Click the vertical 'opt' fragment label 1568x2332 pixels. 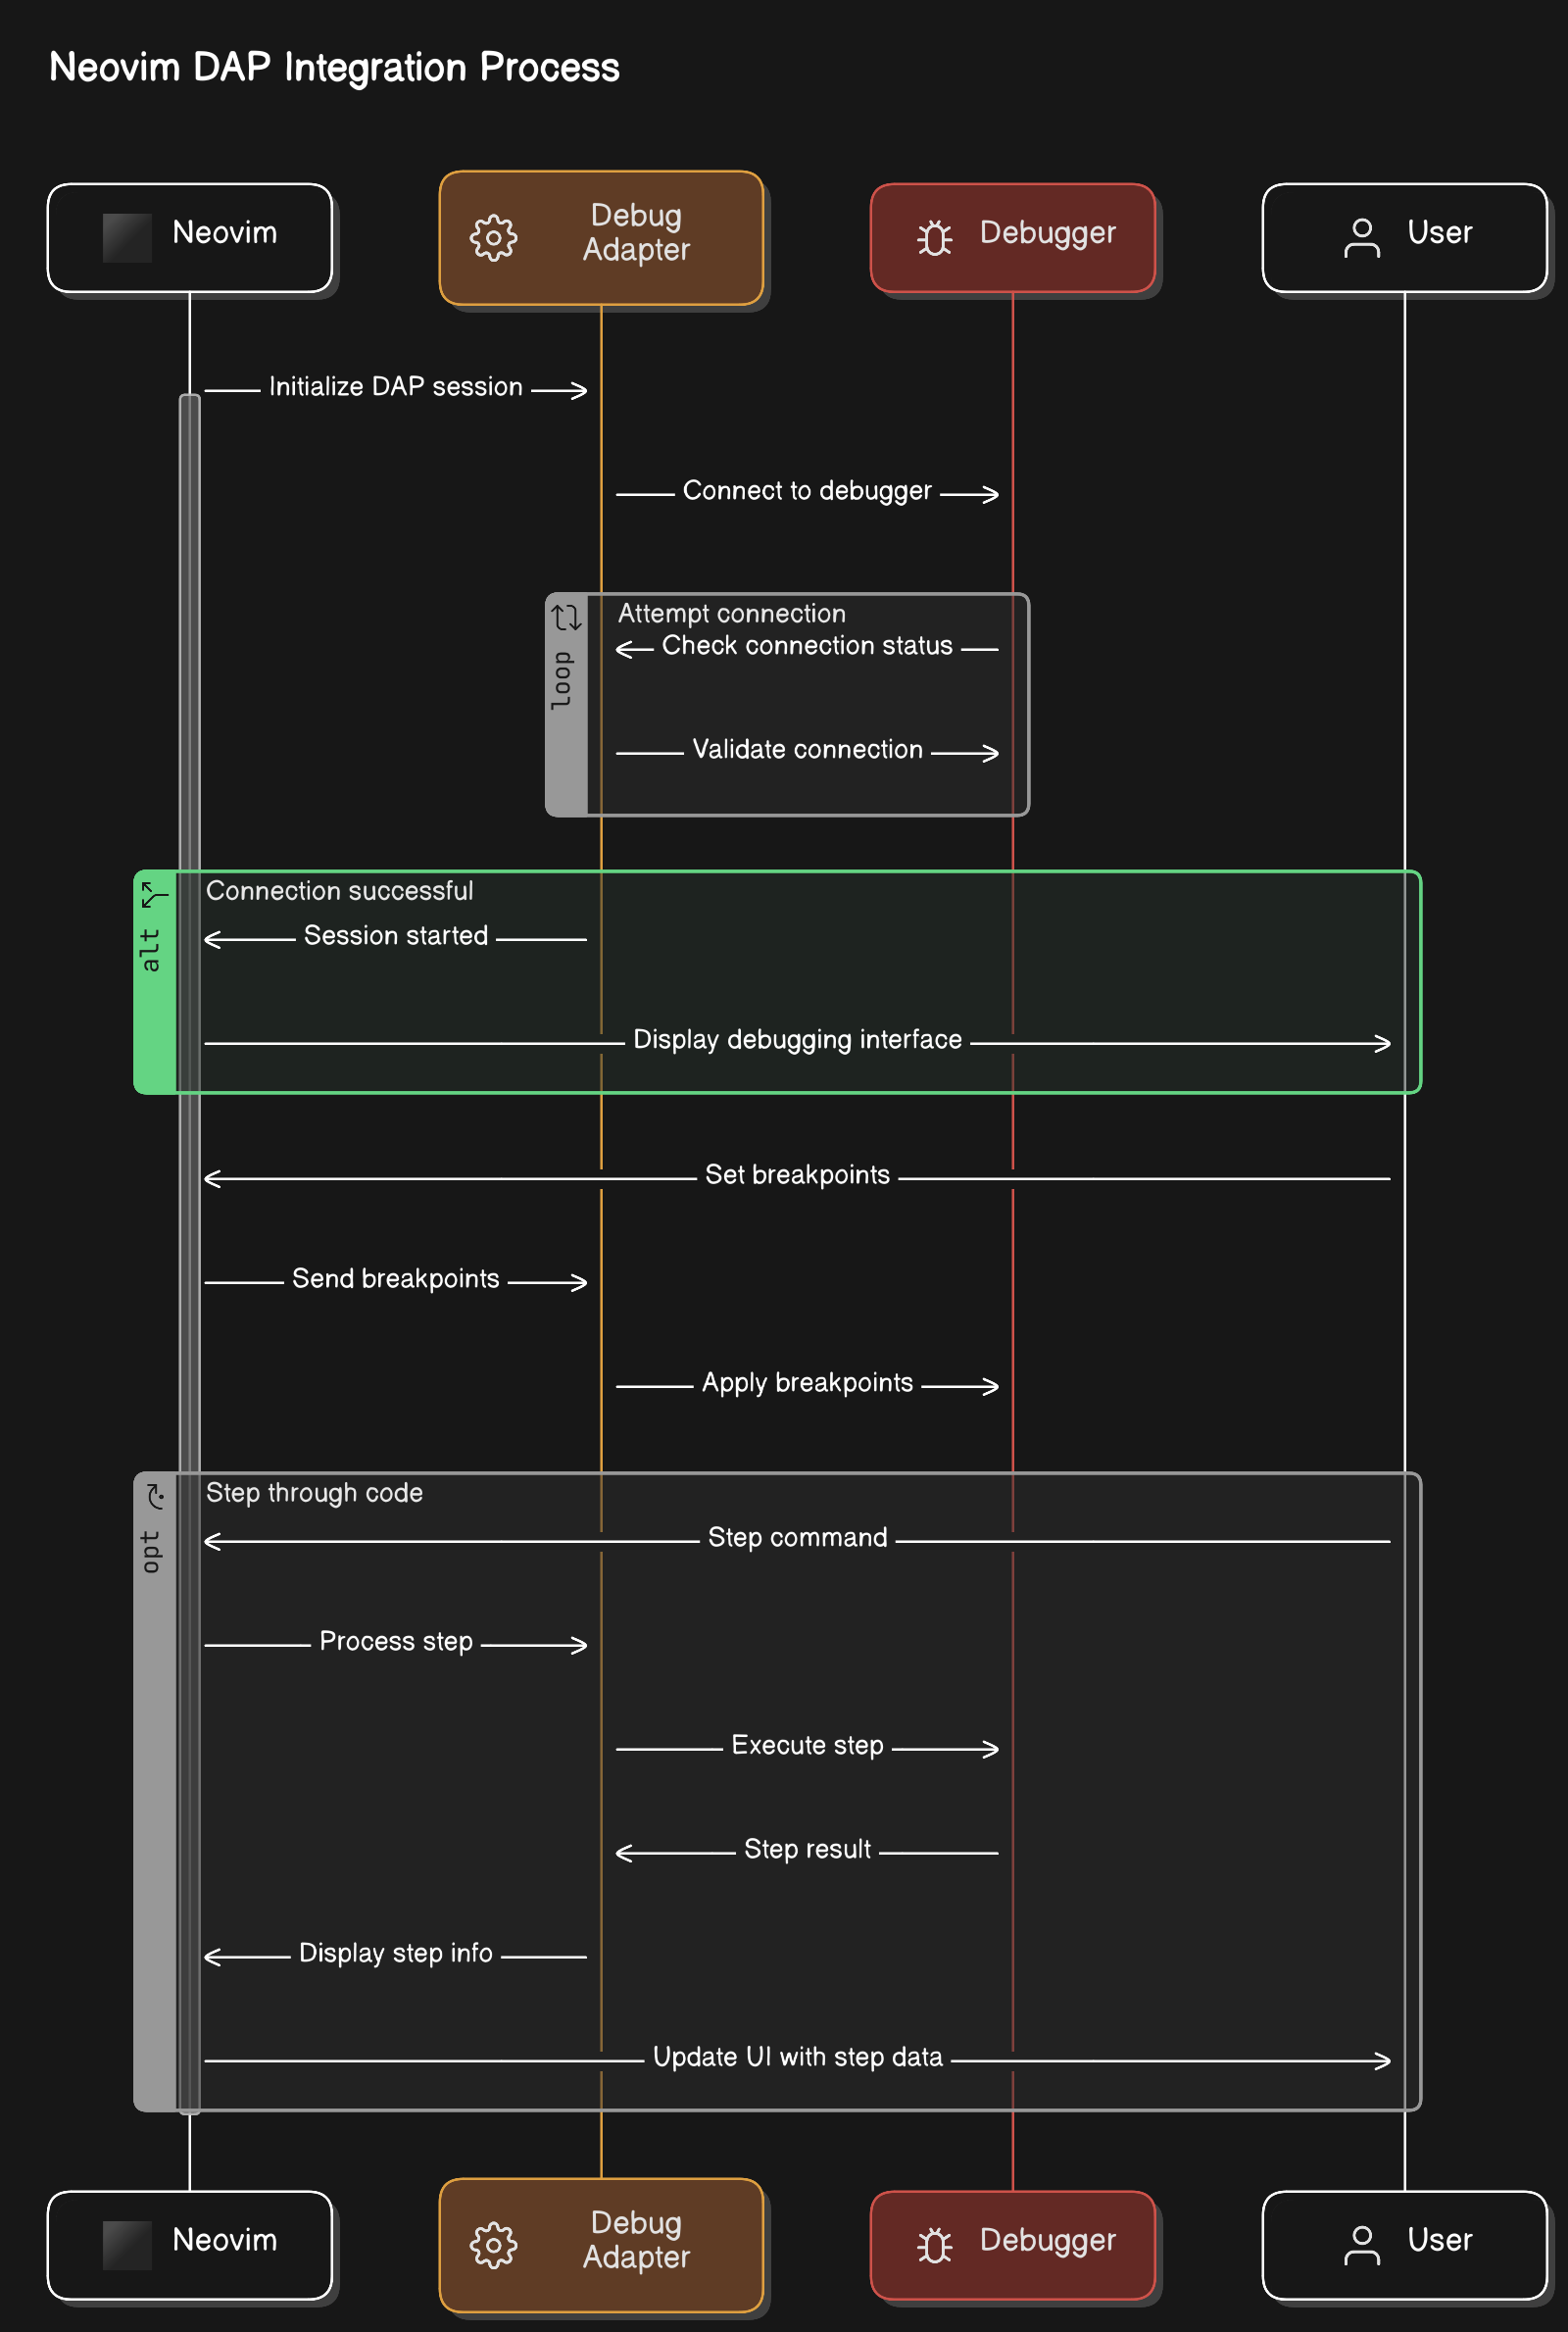point(150,1552)
